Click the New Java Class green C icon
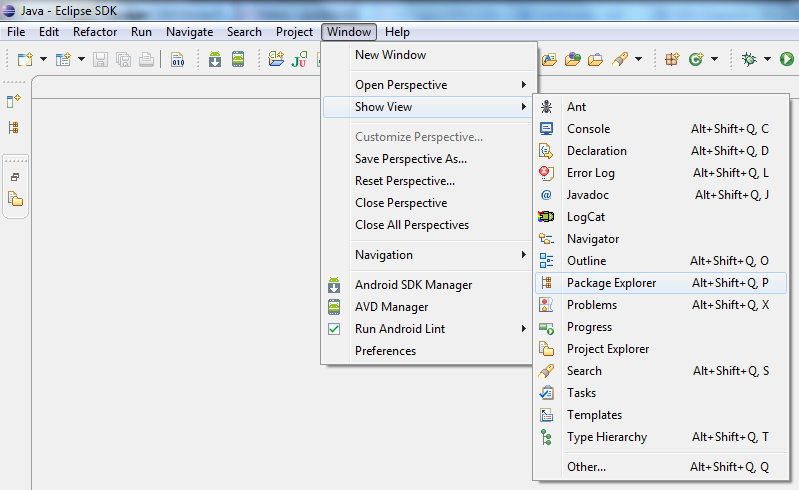 tap(696, 60)
